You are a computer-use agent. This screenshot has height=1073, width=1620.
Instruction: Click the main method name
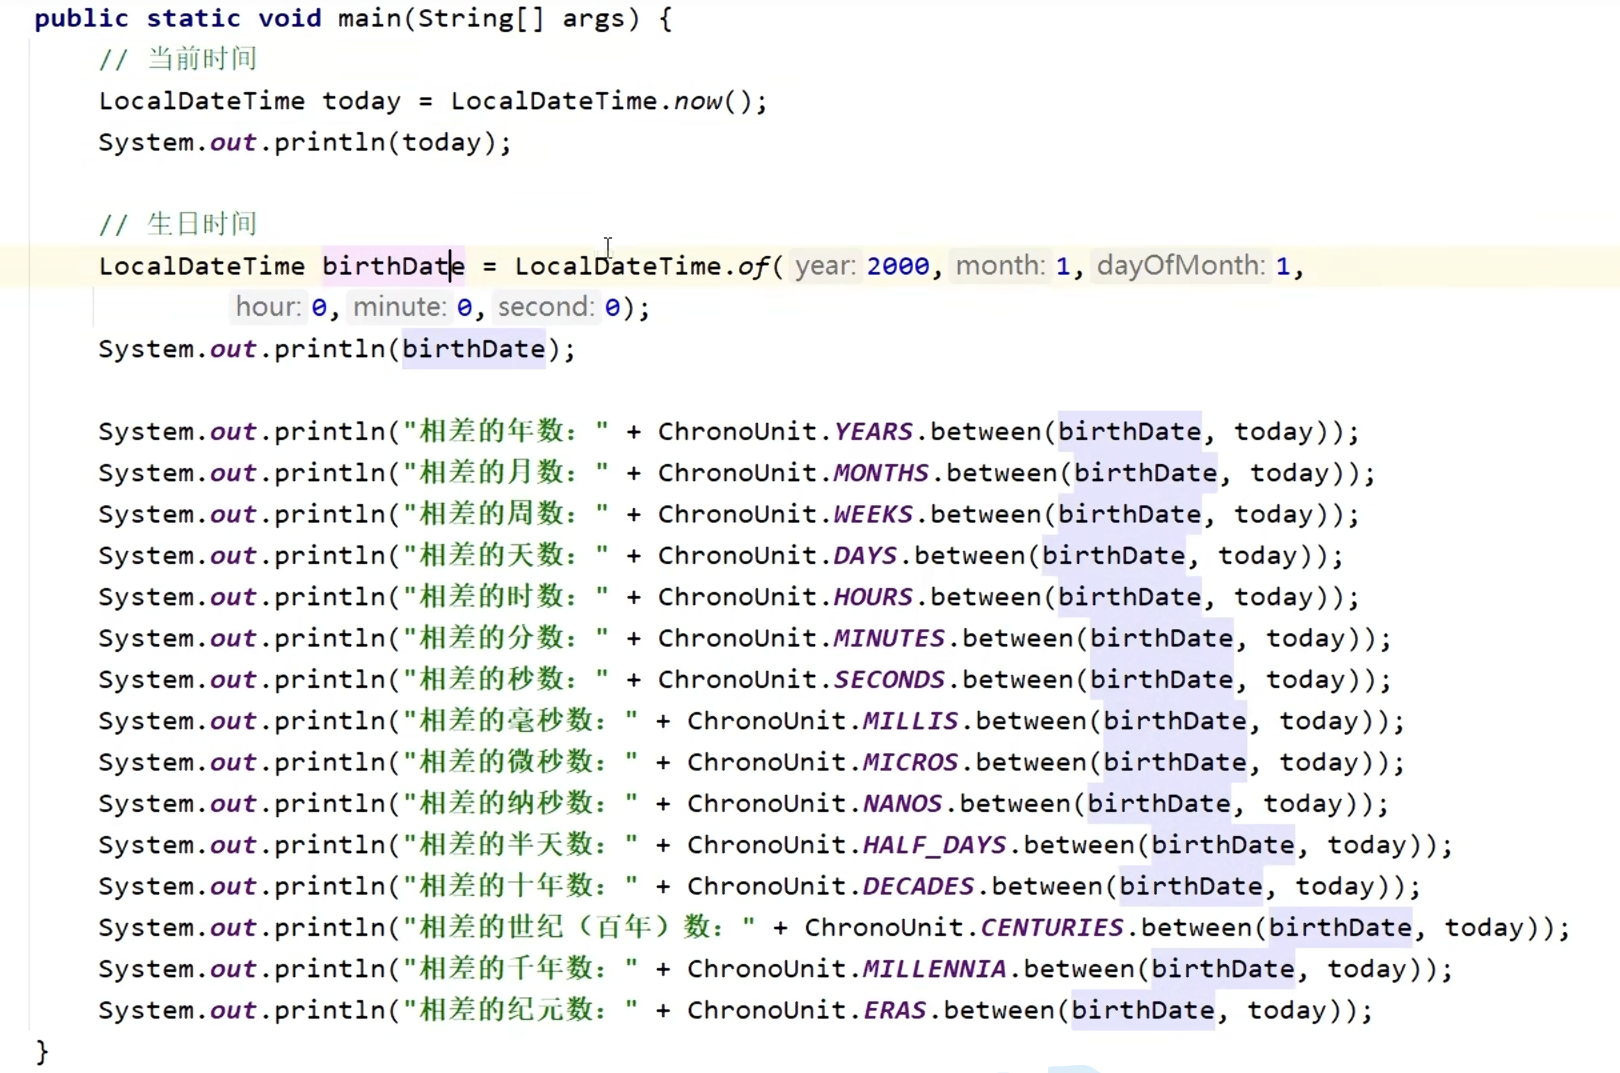click(369, 19)
